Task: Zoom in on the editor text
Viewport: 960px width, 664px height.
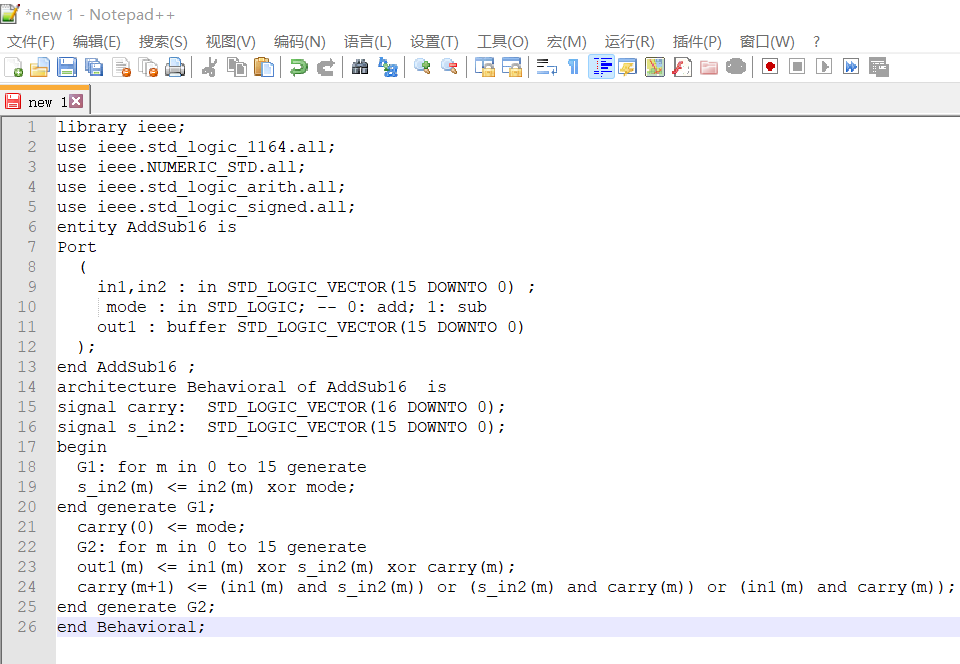Action: click(x=422, y=67)
